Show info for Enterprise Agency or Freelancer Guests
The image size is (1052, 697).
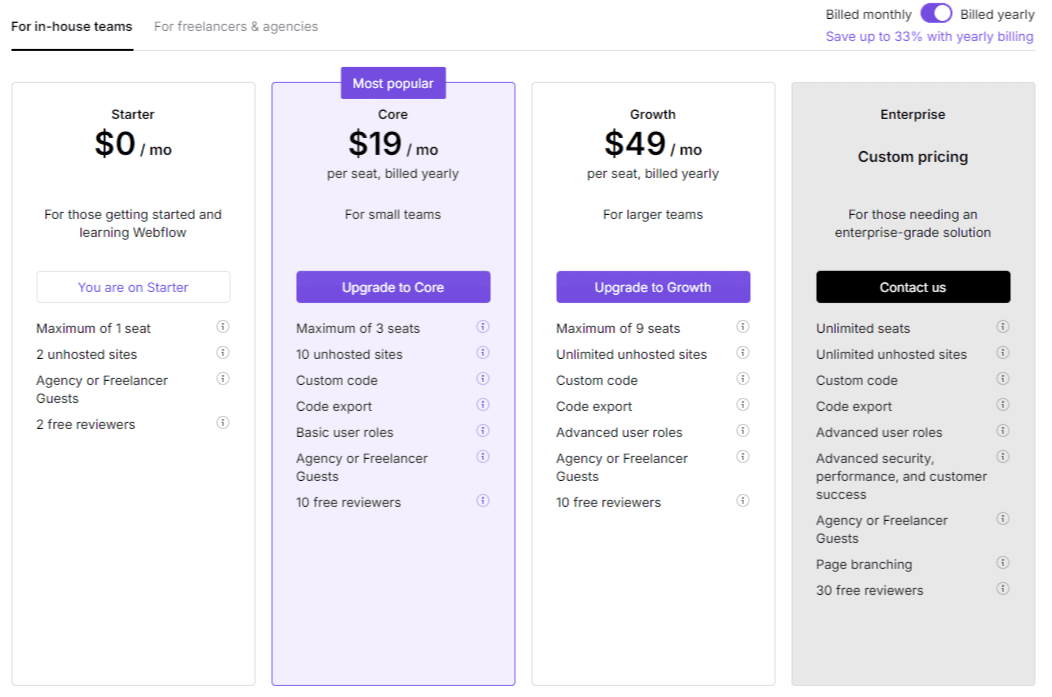tap(1003, 519)
